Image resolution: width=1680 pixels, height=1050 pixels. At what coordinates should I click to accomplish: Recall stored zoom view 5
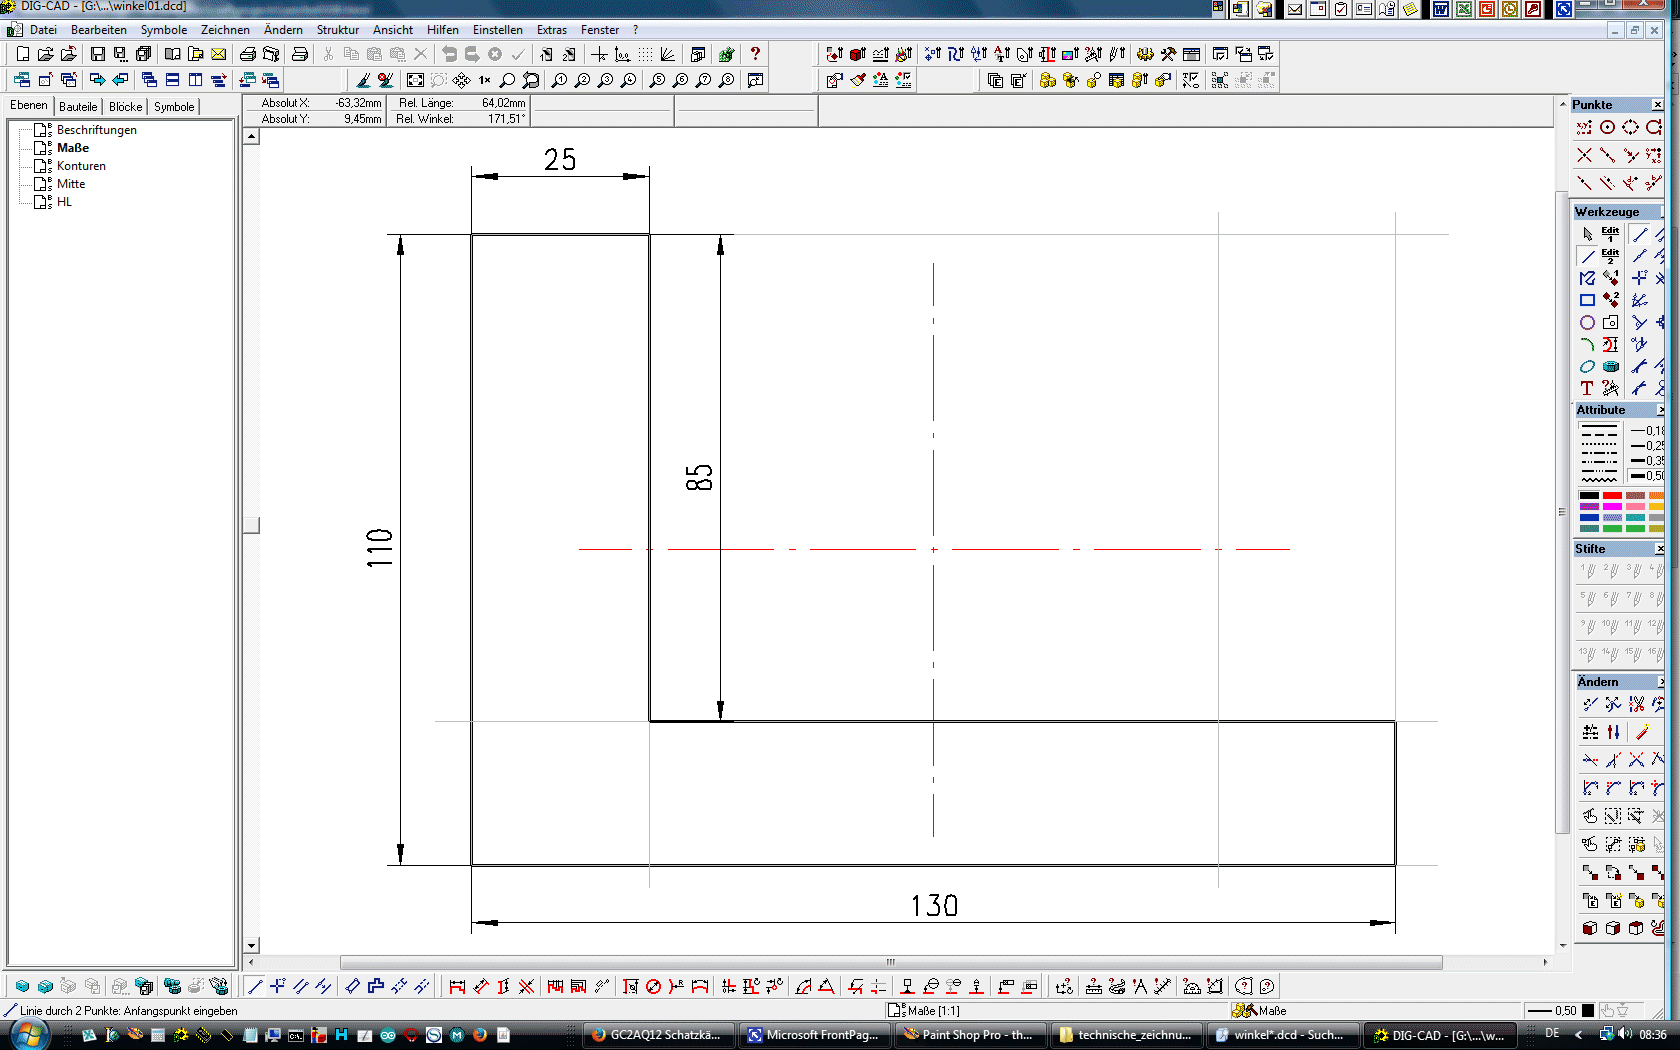(657, 80)
